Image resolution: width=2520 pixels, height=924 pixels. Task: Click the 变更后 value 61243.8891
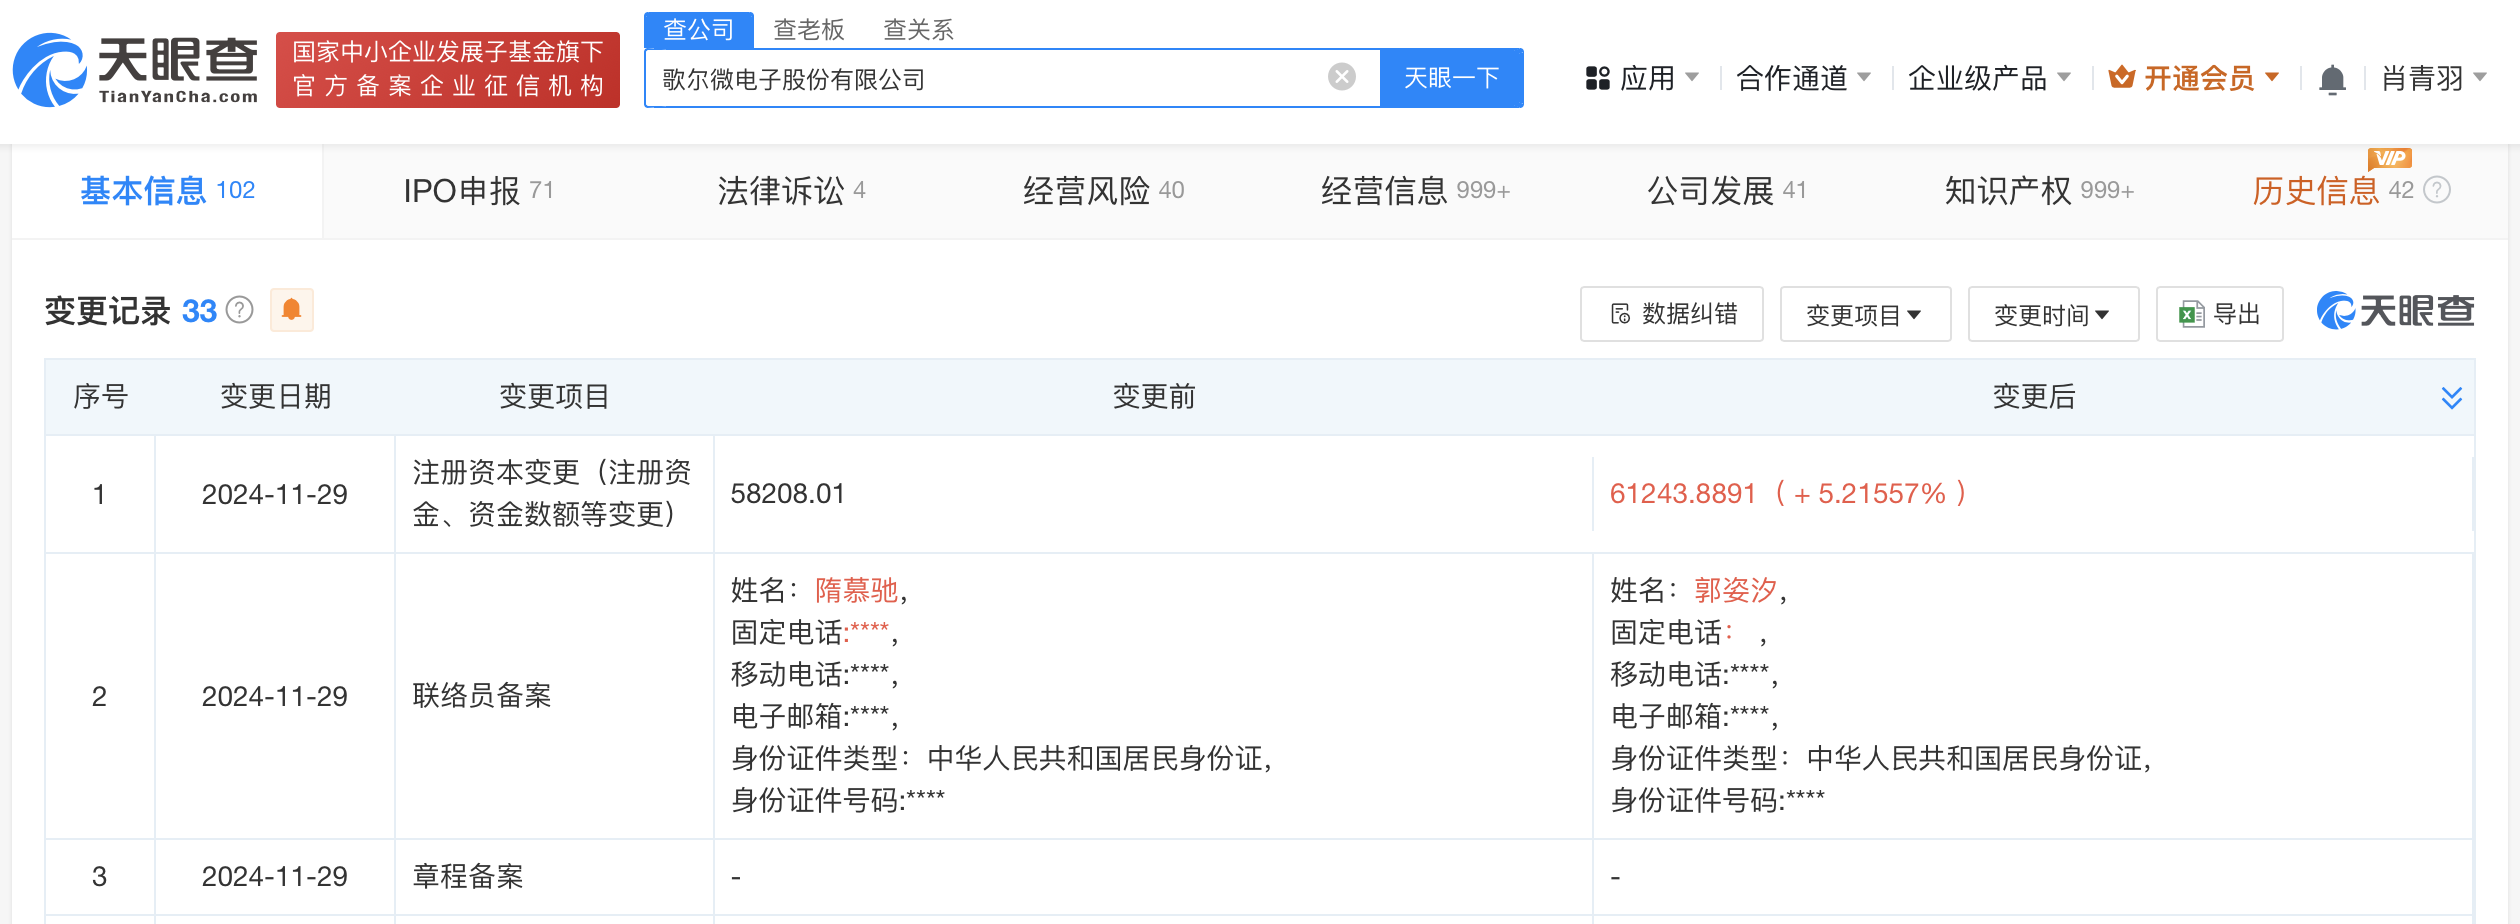[x=1682, y=493]
